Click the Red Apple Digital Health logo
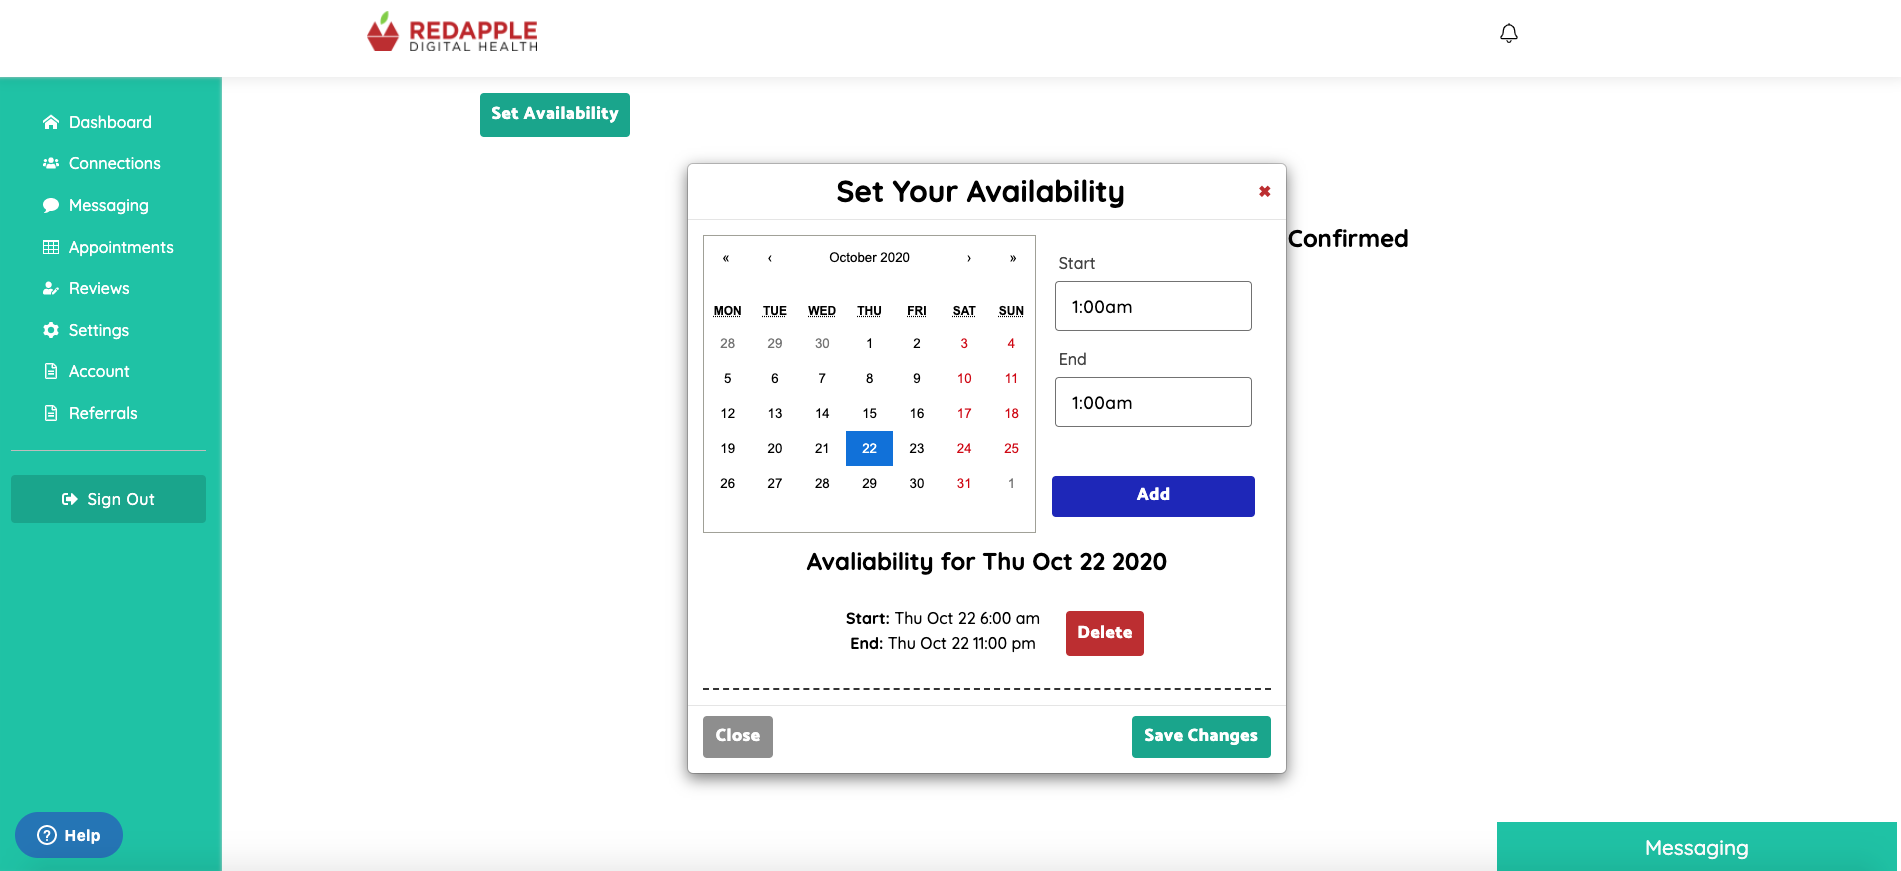The image size is (1901, 871). pyautogui.click(x=453, y=33)
